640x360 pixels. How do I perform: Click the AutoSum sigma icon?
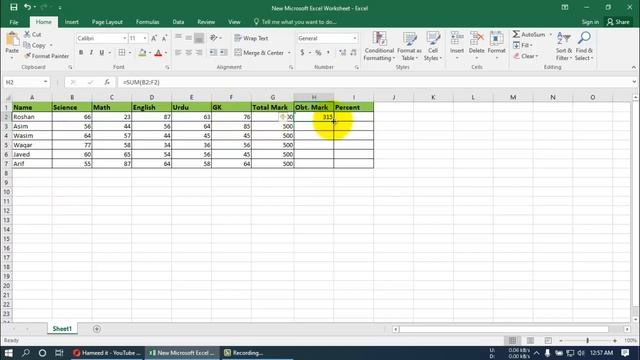tap(516, 34)
